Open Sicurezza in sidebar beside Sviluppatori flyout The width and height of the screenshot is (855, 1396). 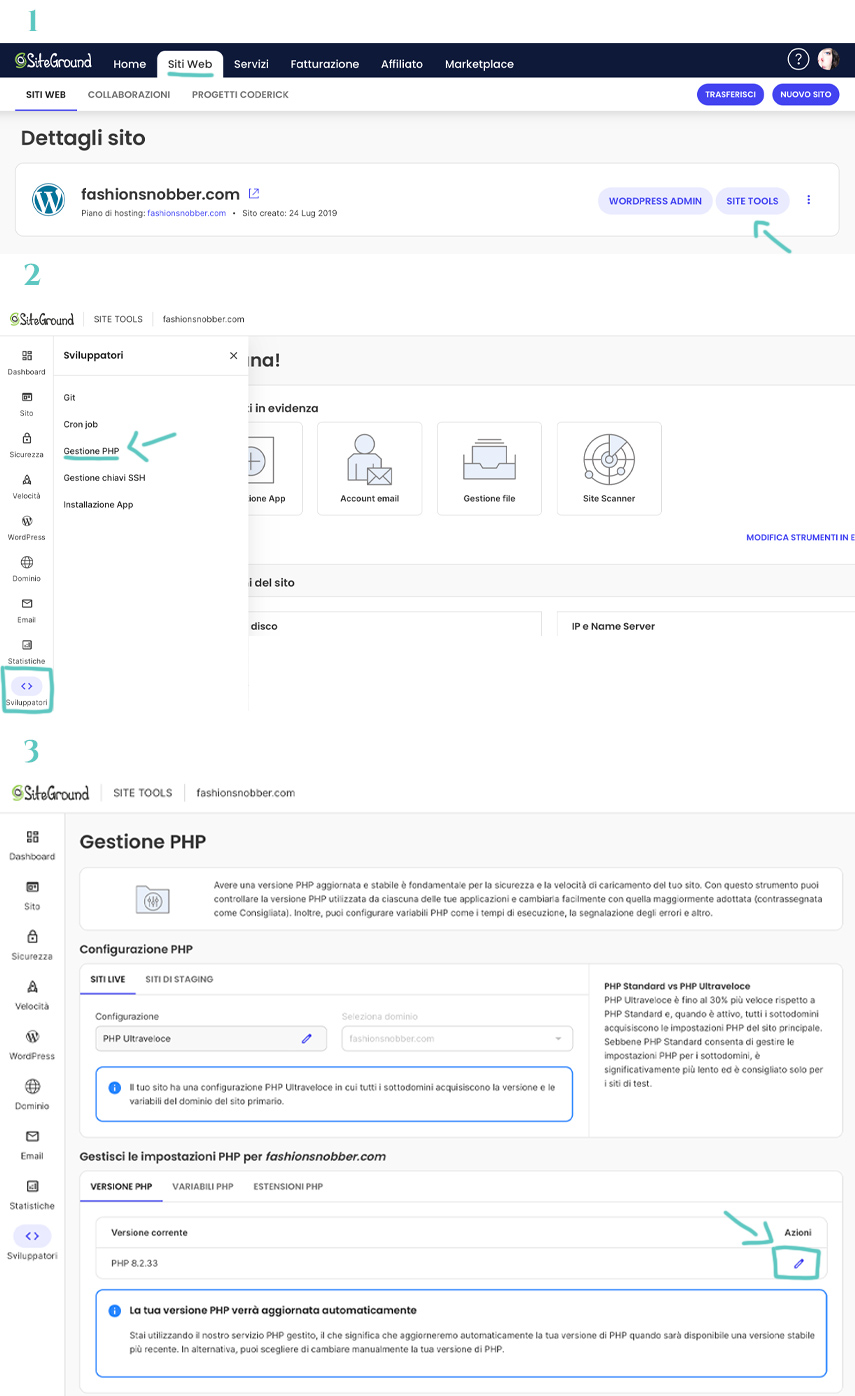click(27, 445)
